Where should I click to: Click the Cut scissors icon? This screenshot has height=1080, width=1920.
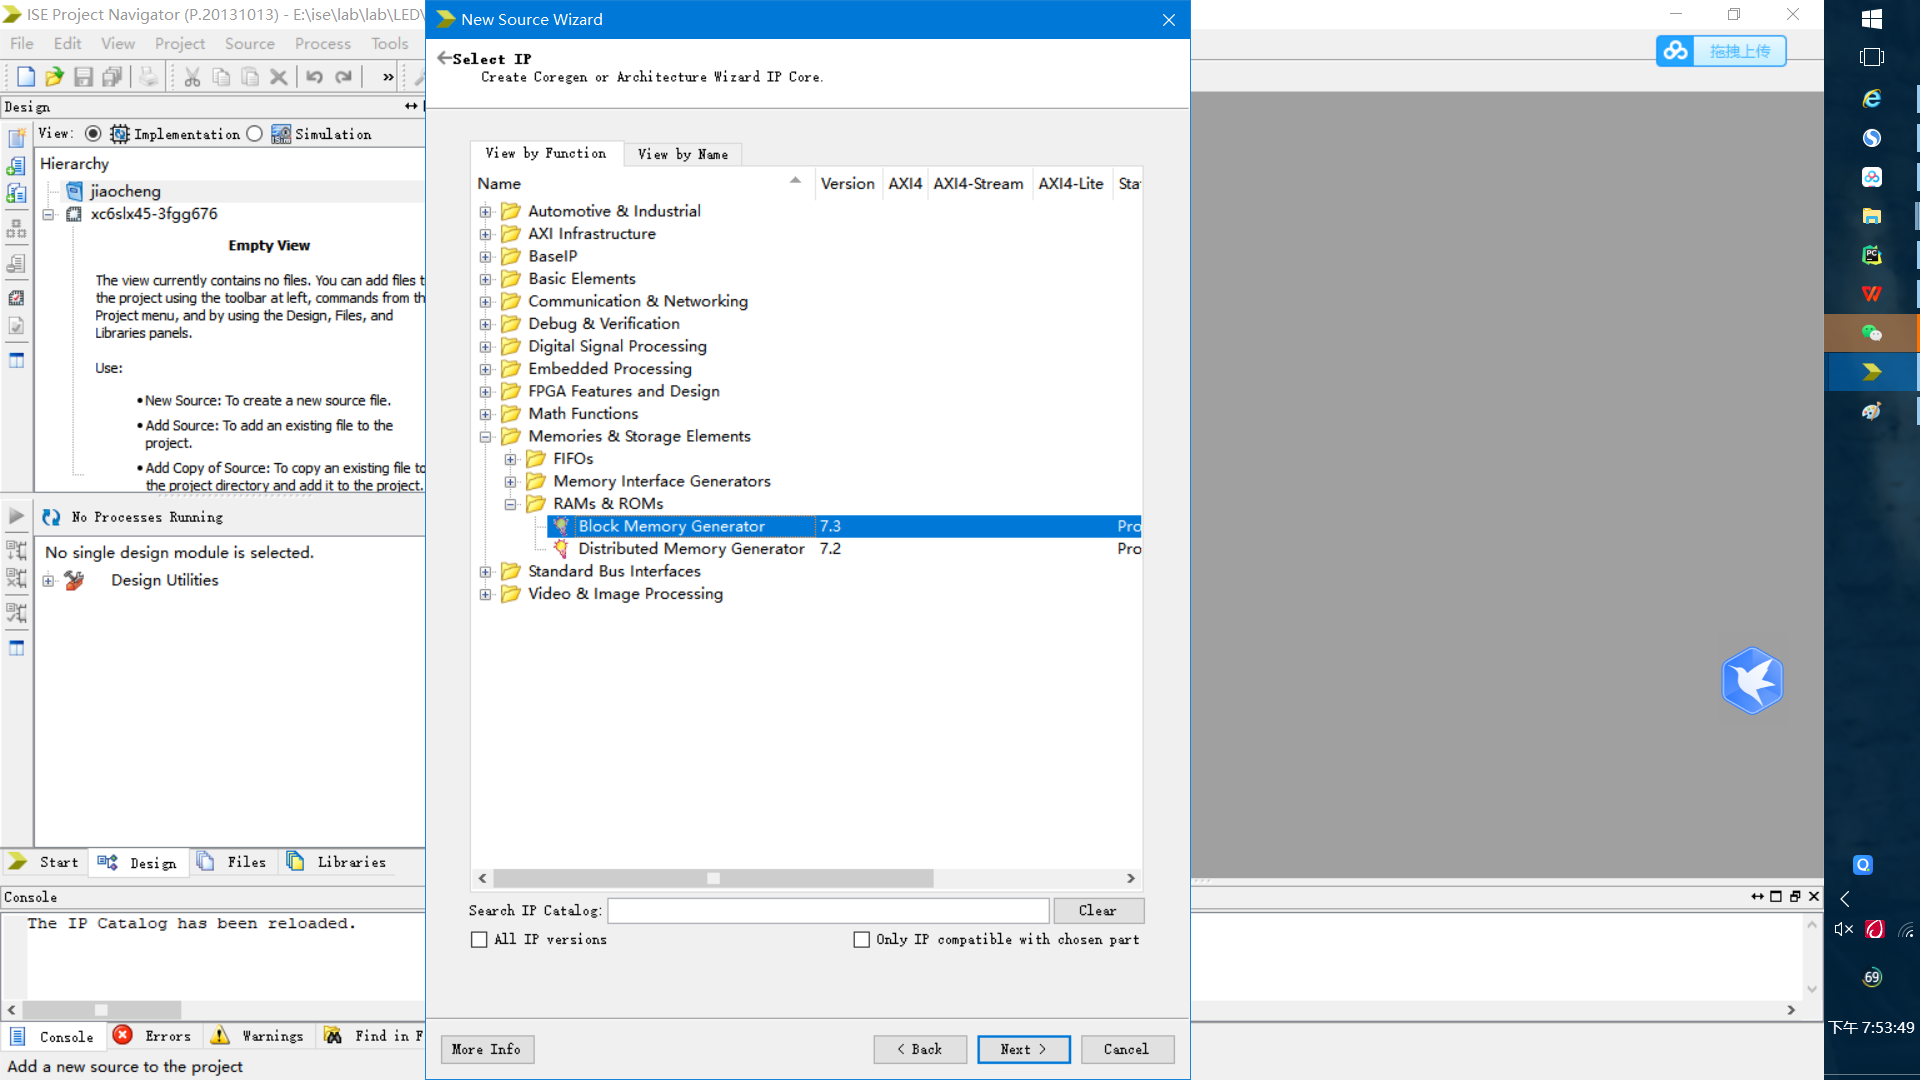192,76
